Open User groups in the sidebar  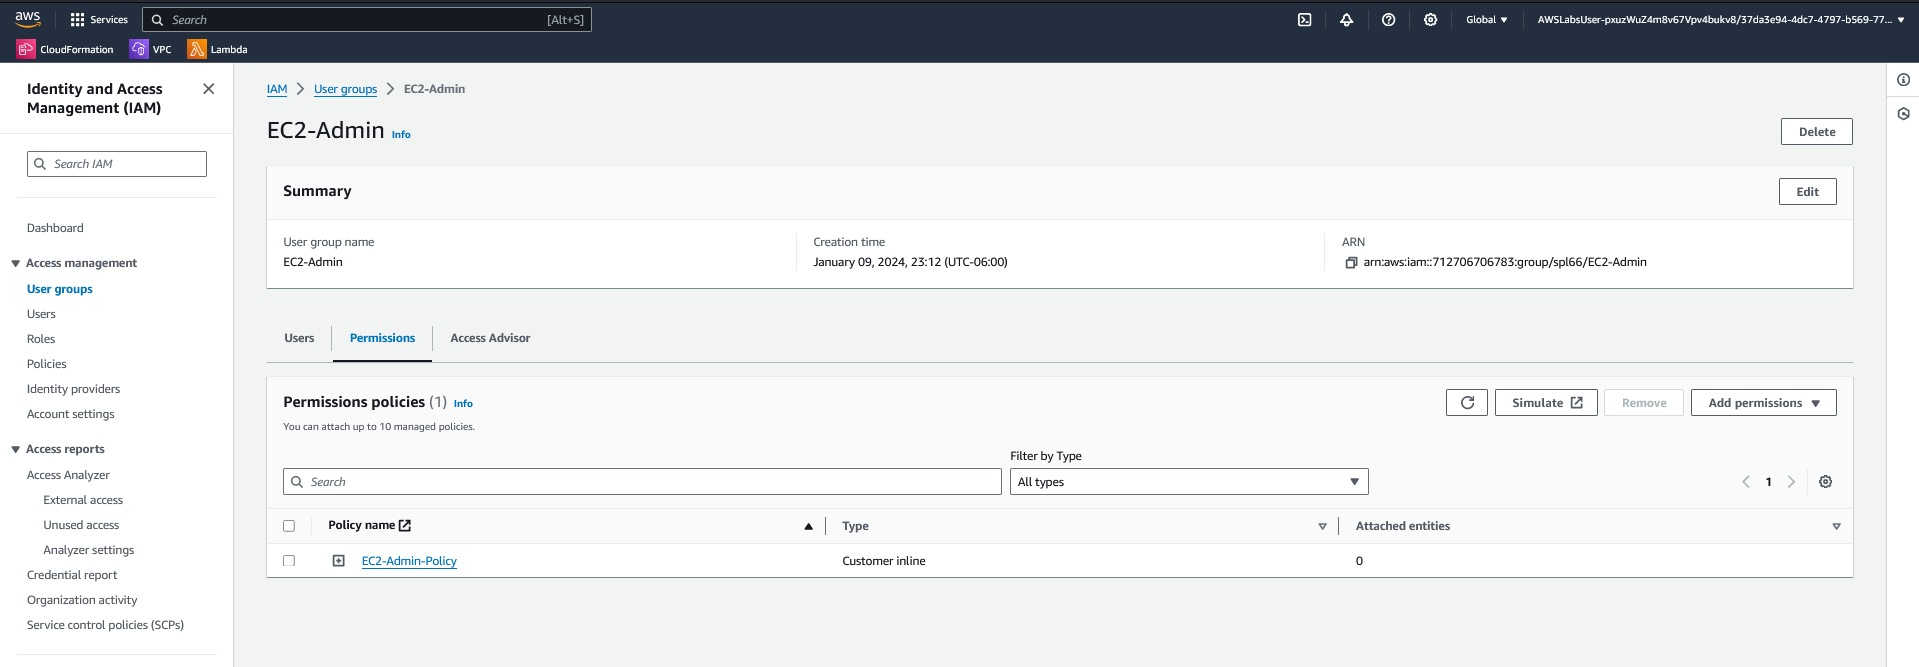(x=60, y=289)
